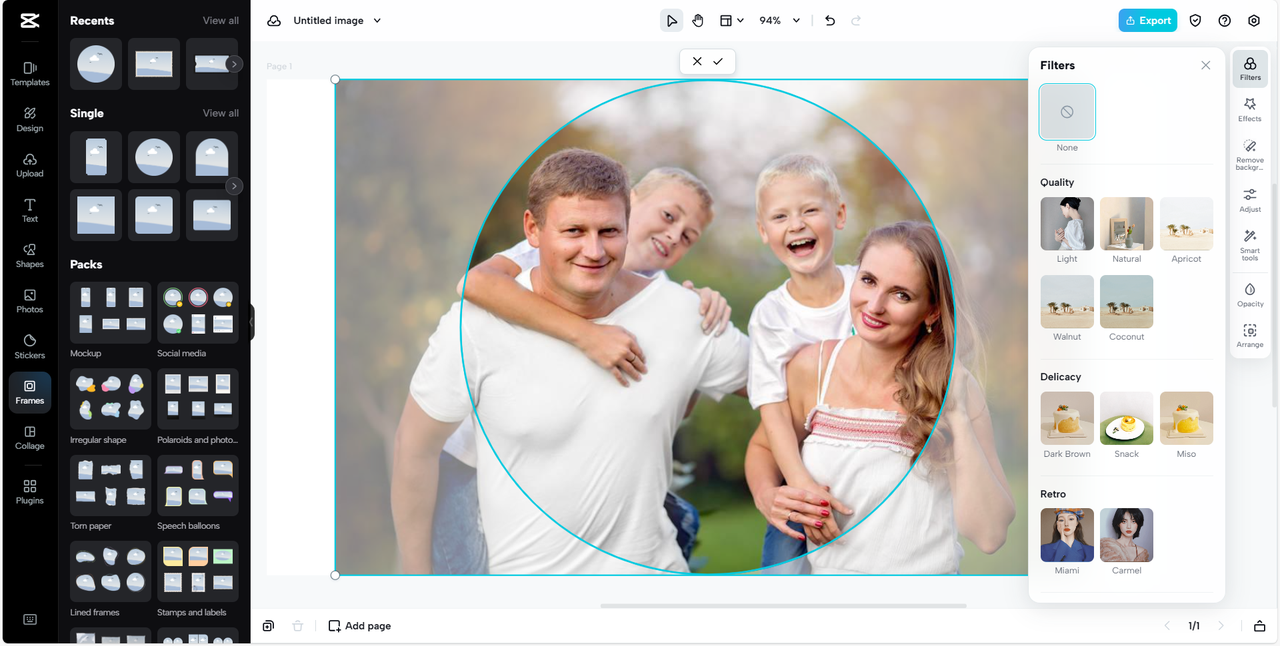This screenshot has width=1280, height=646.
Task: Apply the Apricot filter
Action: pyautogui.click(x=1187, y=223)
